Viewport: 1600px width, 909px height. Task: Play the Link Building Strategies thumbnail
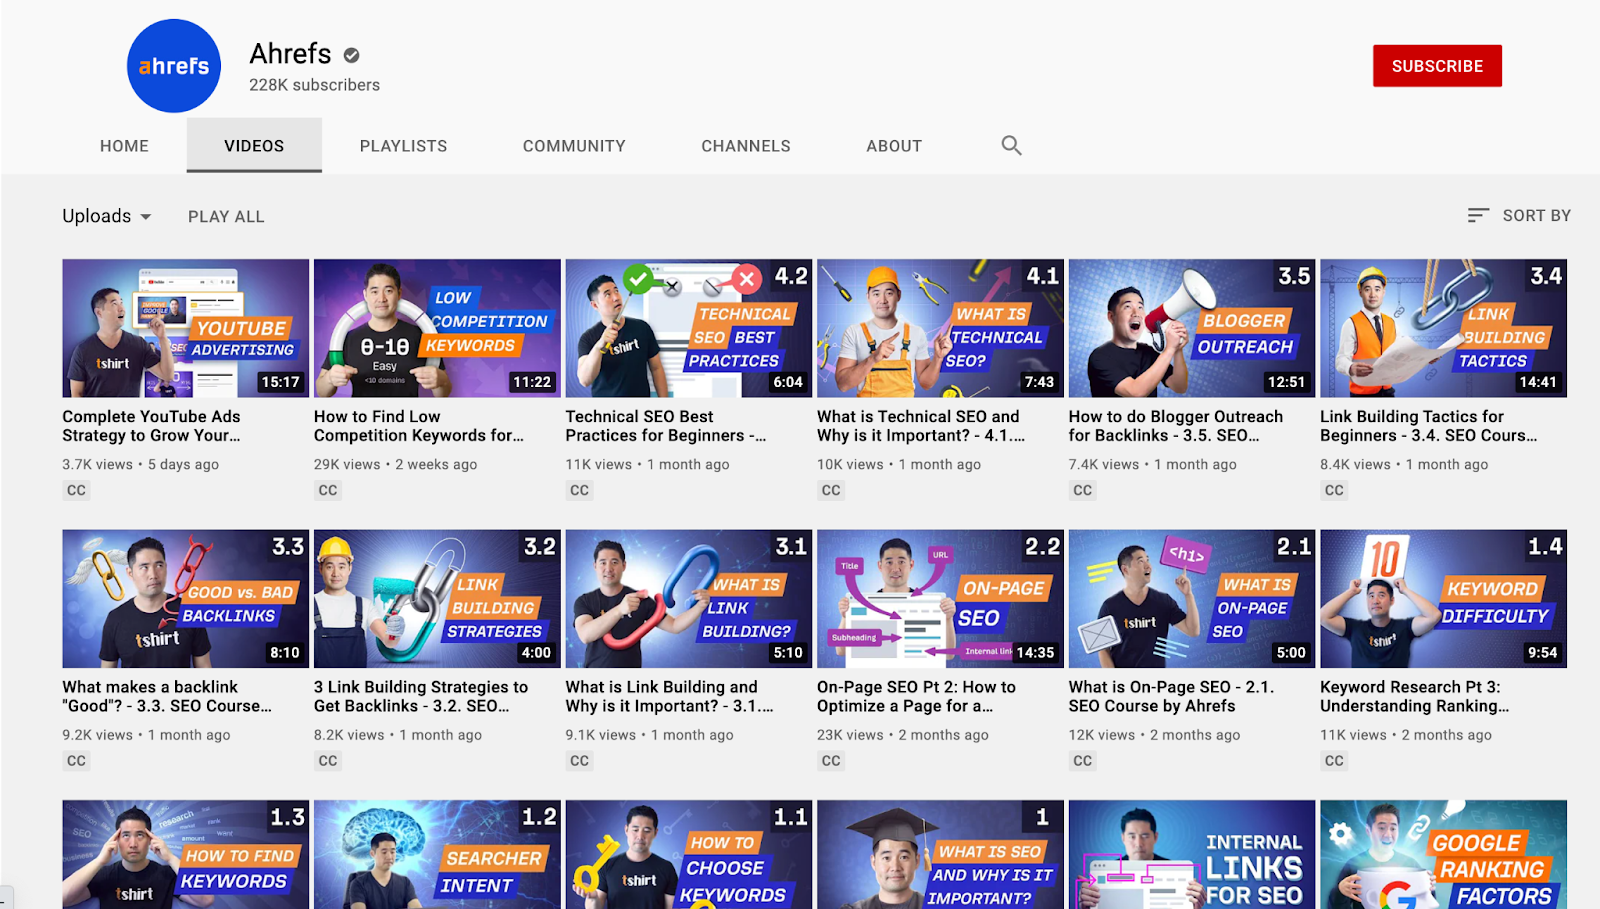point(437,599)
